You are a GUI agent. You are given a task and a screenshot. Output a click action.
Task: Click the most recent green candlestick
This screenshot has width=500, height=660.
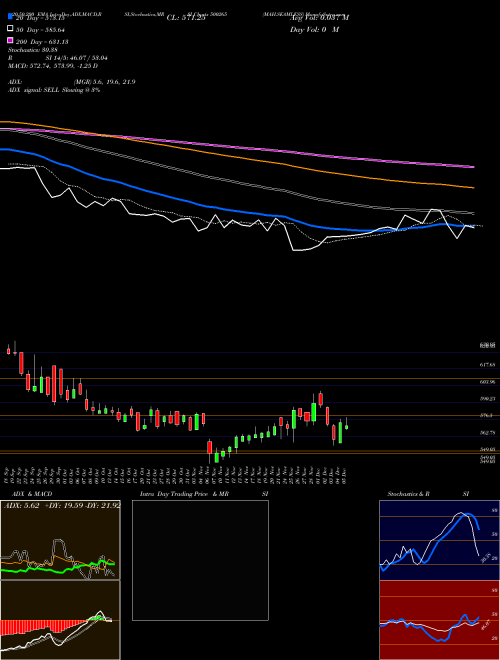(346, 426)
